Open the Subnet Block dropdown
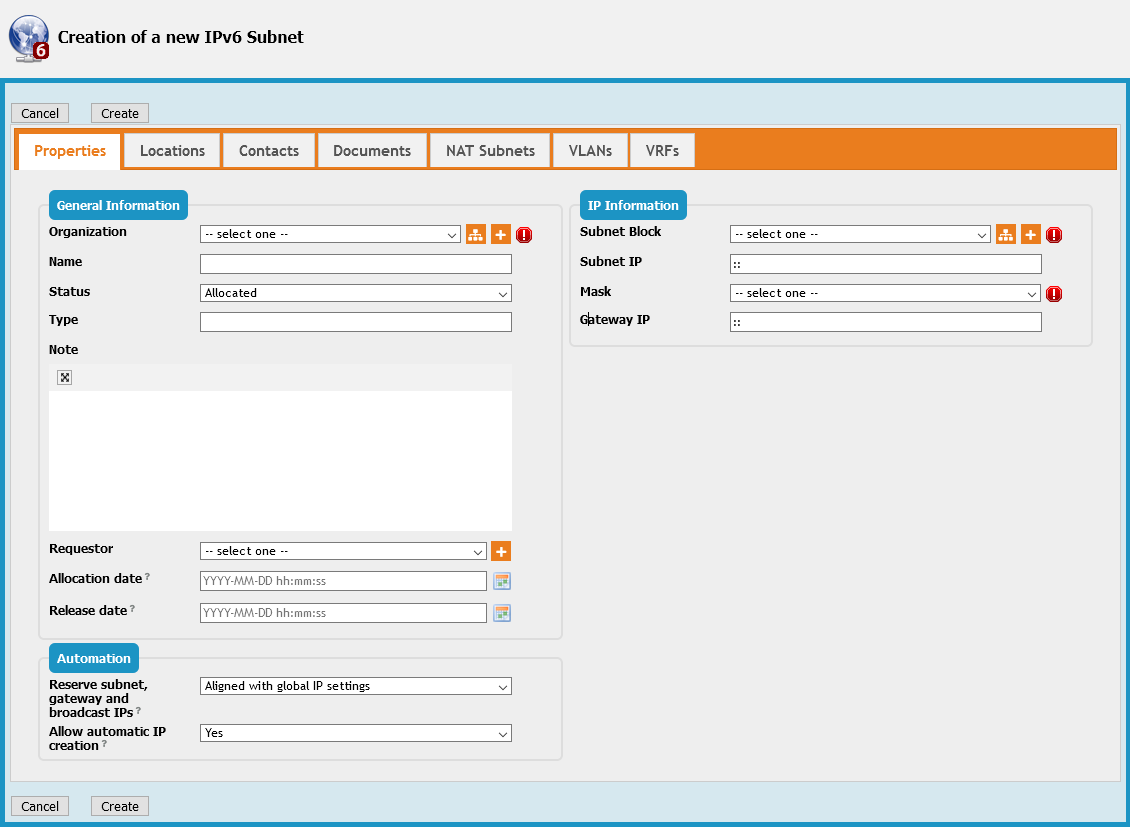This screenshot has height=831, width=1130. (x=860, y=235)
